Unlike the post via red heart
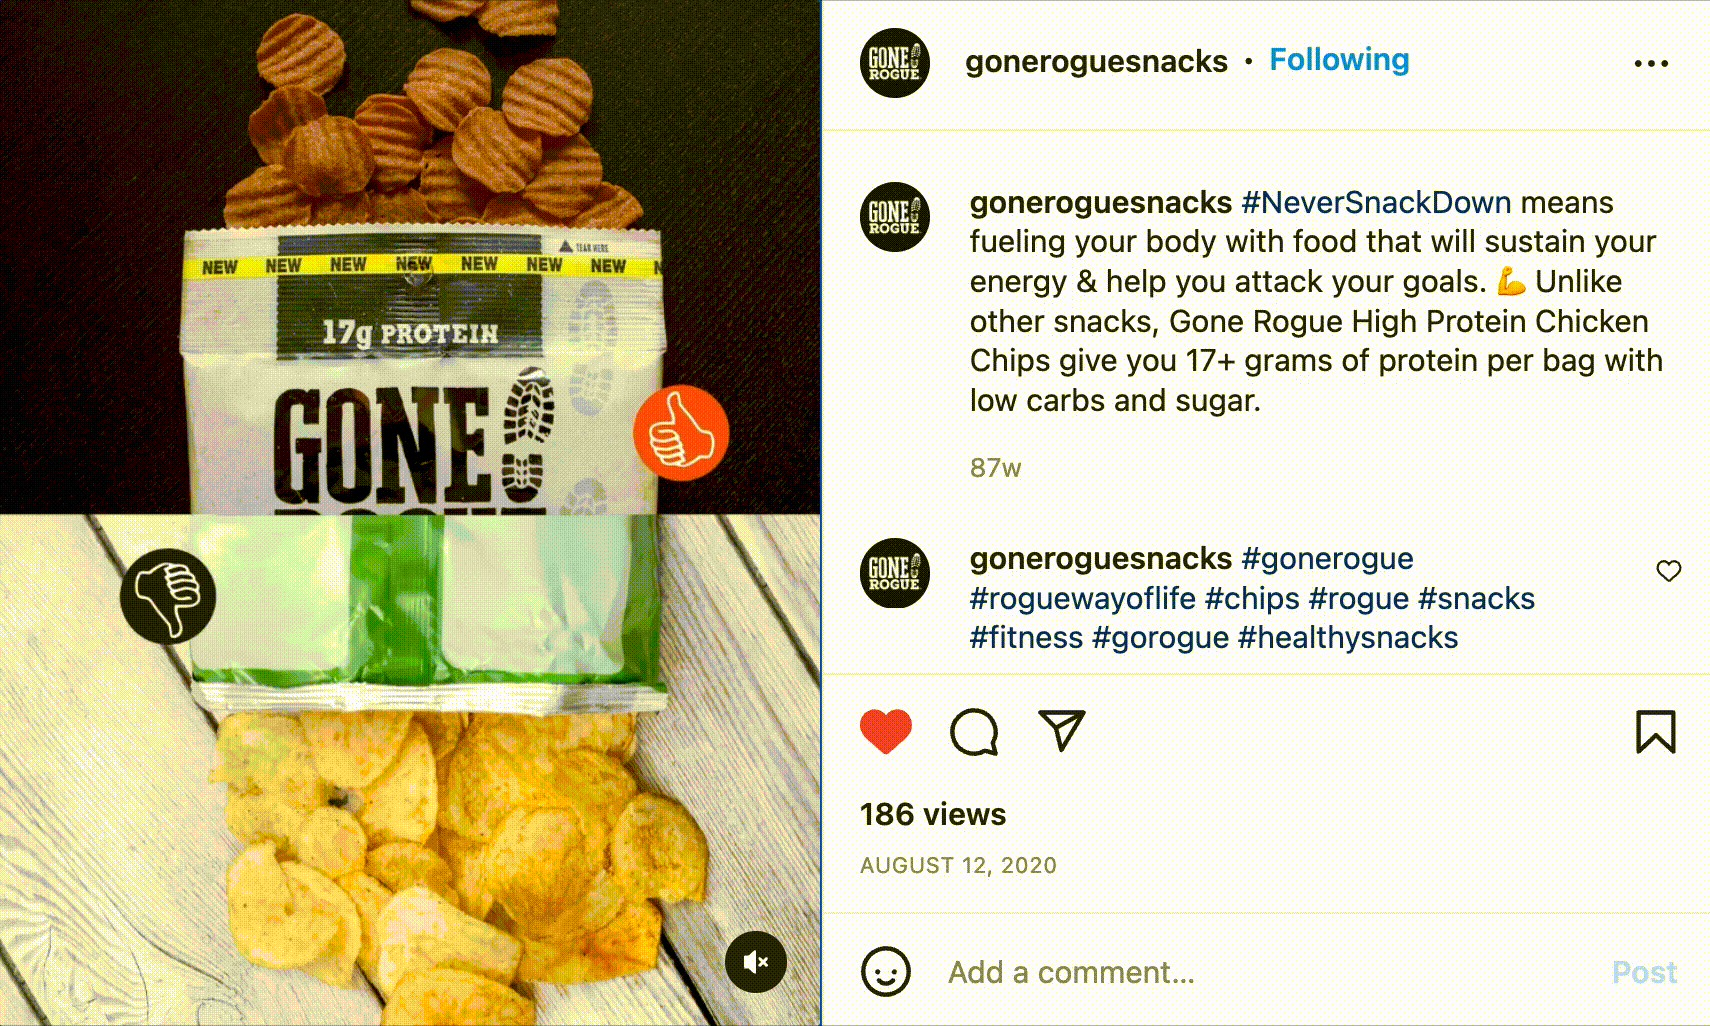This screenshot has height=1026, width=1710. pos(886,731)
